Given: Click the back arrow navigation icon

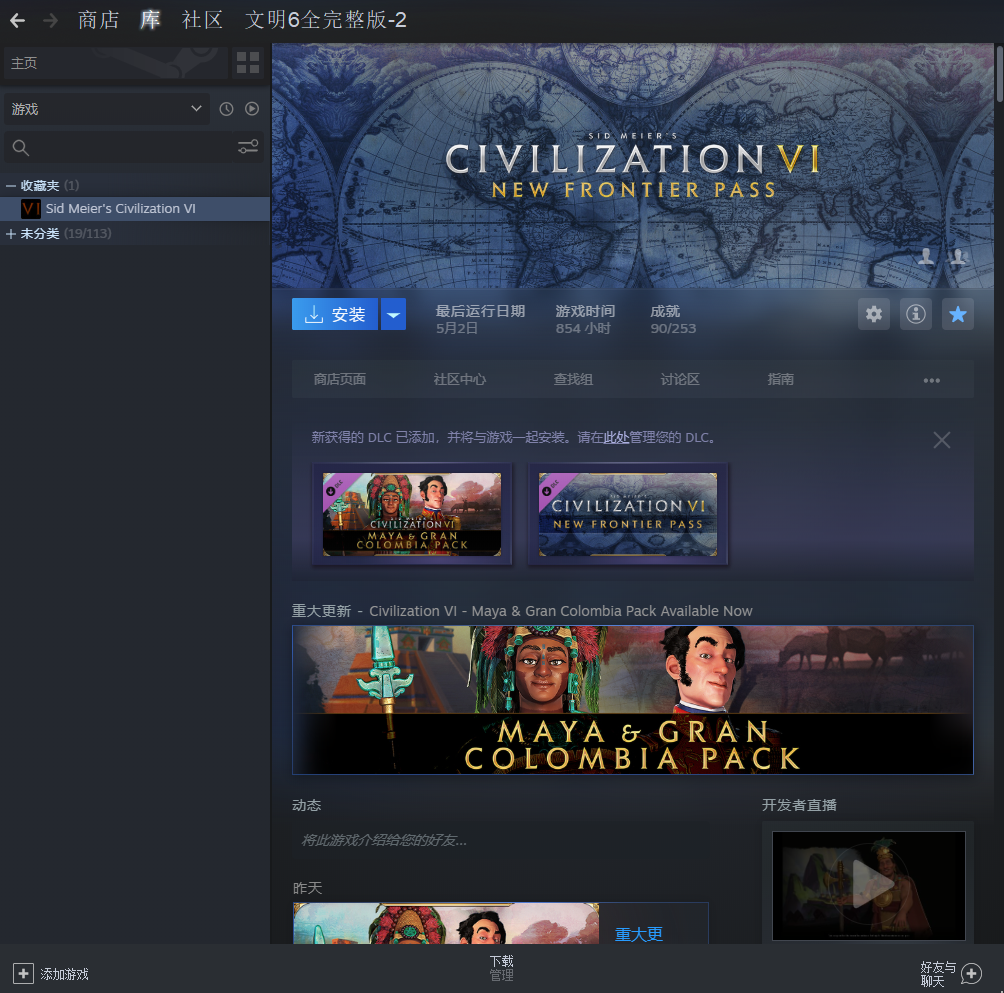Looking at the screenshot, I should 17,20.
